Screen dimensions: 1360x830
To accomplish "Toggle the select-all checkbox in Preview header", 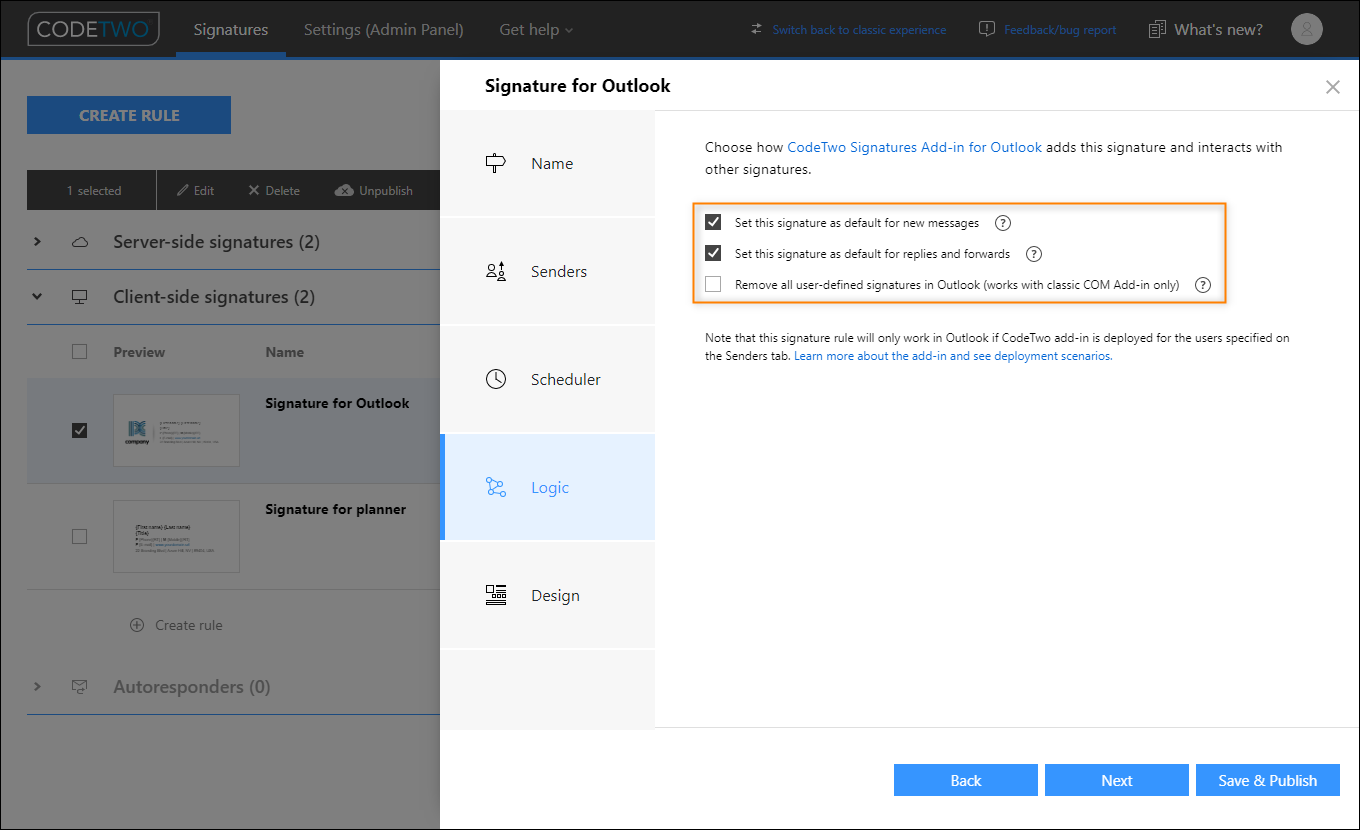I will point(80,351).
